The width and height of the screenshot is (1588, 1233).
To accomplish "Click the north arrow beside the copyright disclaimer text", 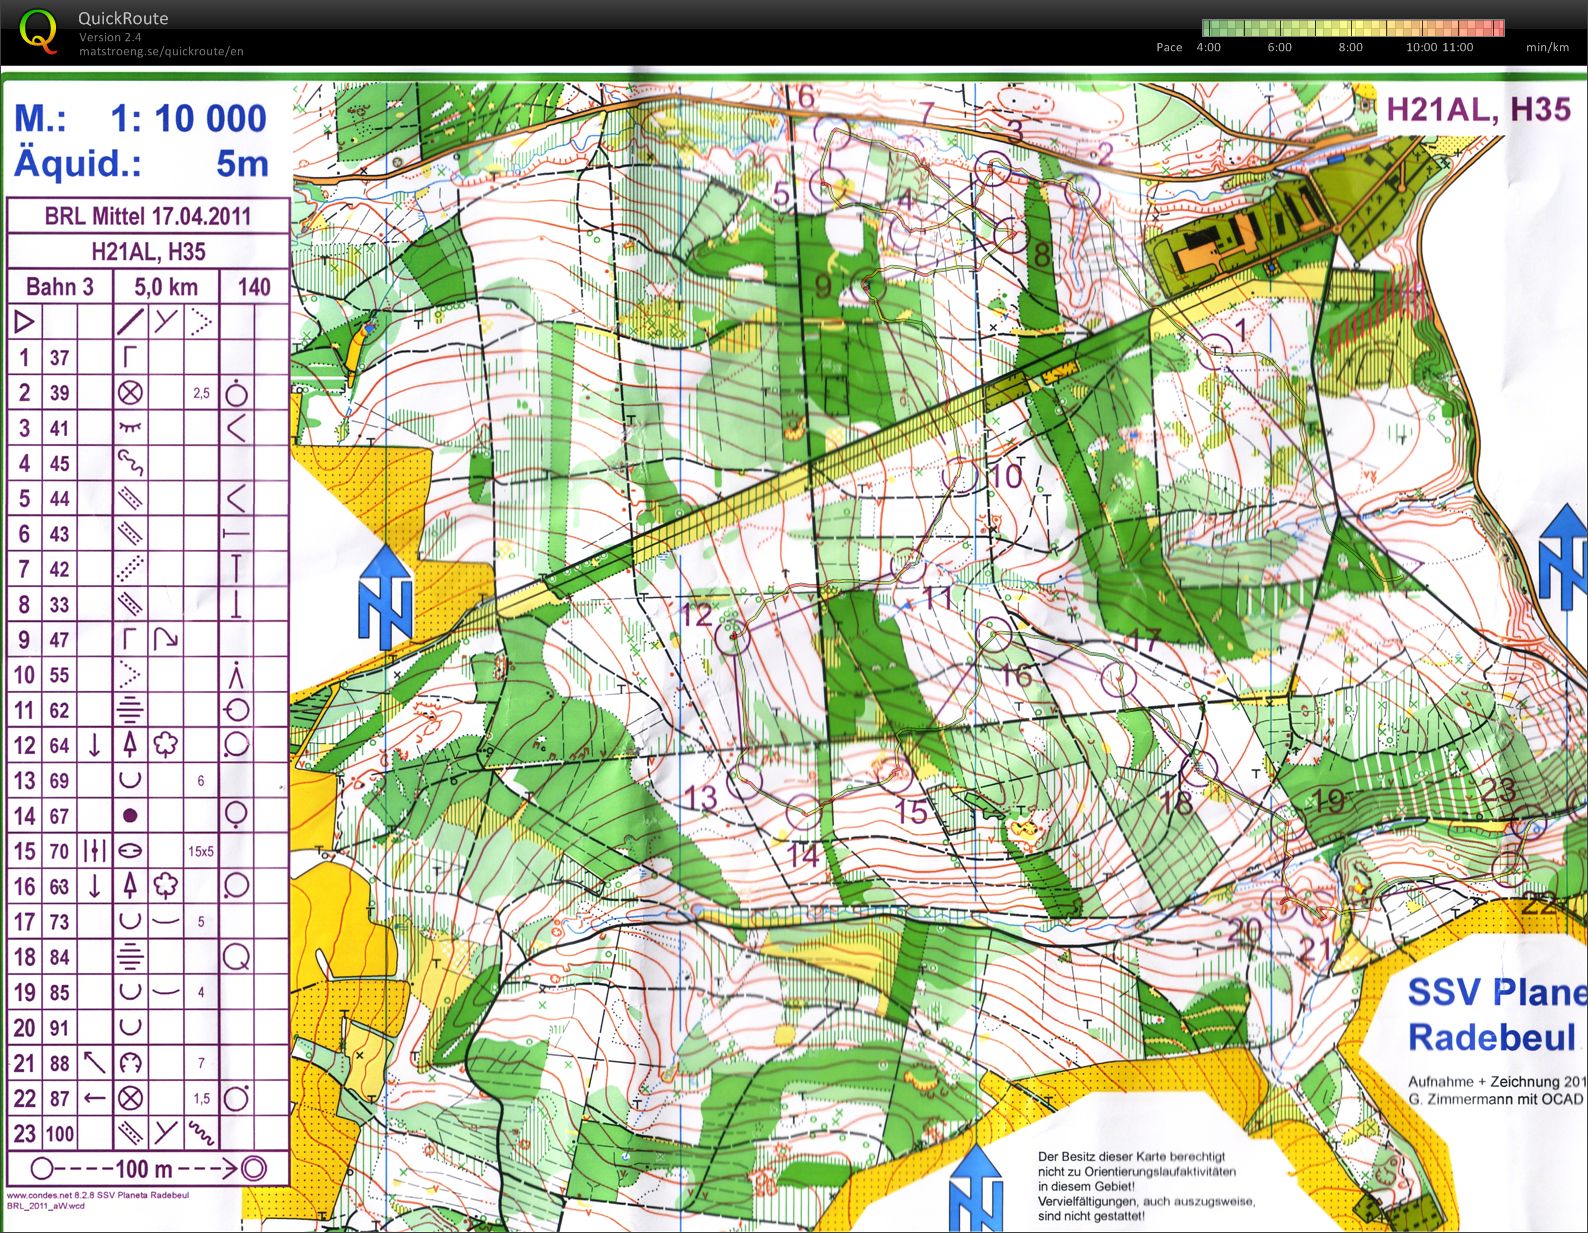I will (975, 1188).
